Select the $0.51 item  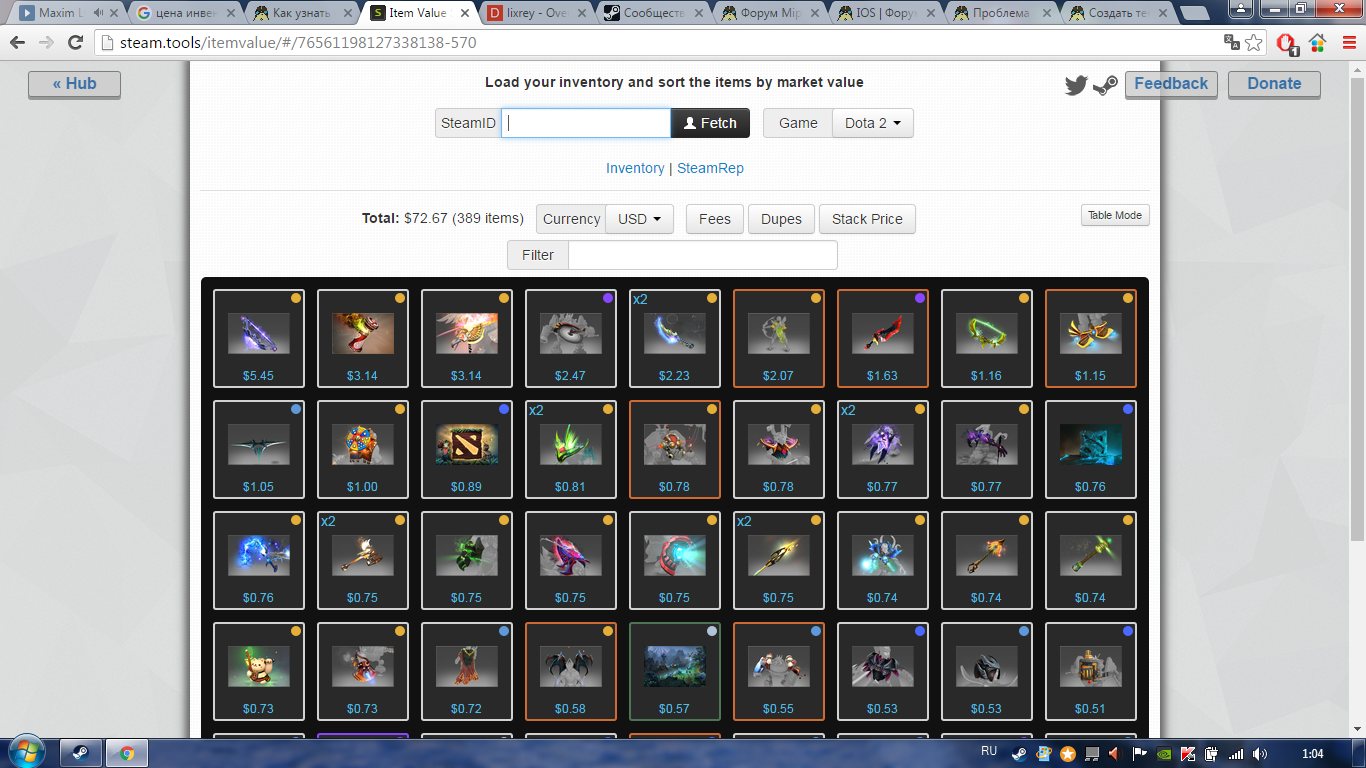click(x=1091, y=672)
